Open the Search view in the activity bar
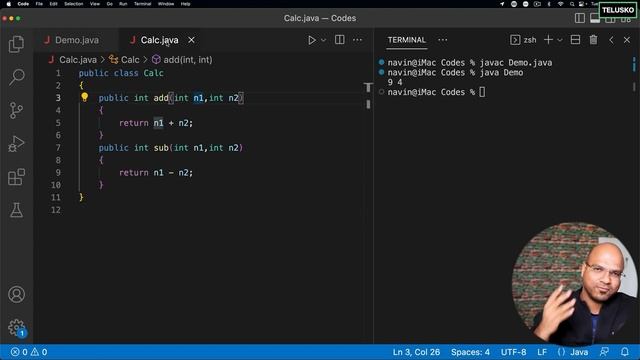Viewport: 640px width, 360px height. click(x=16, y=77)
